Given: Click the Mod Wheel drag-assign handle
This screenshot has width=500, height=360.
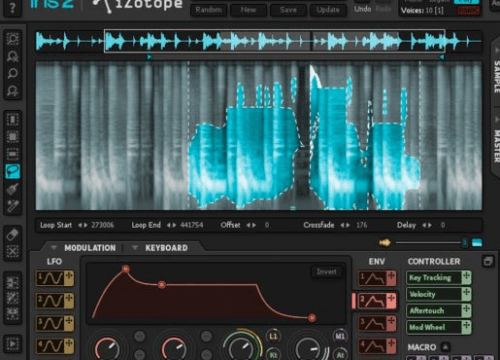Looking at the screenshot, I should pyautogui.click(x=466, y=327).
